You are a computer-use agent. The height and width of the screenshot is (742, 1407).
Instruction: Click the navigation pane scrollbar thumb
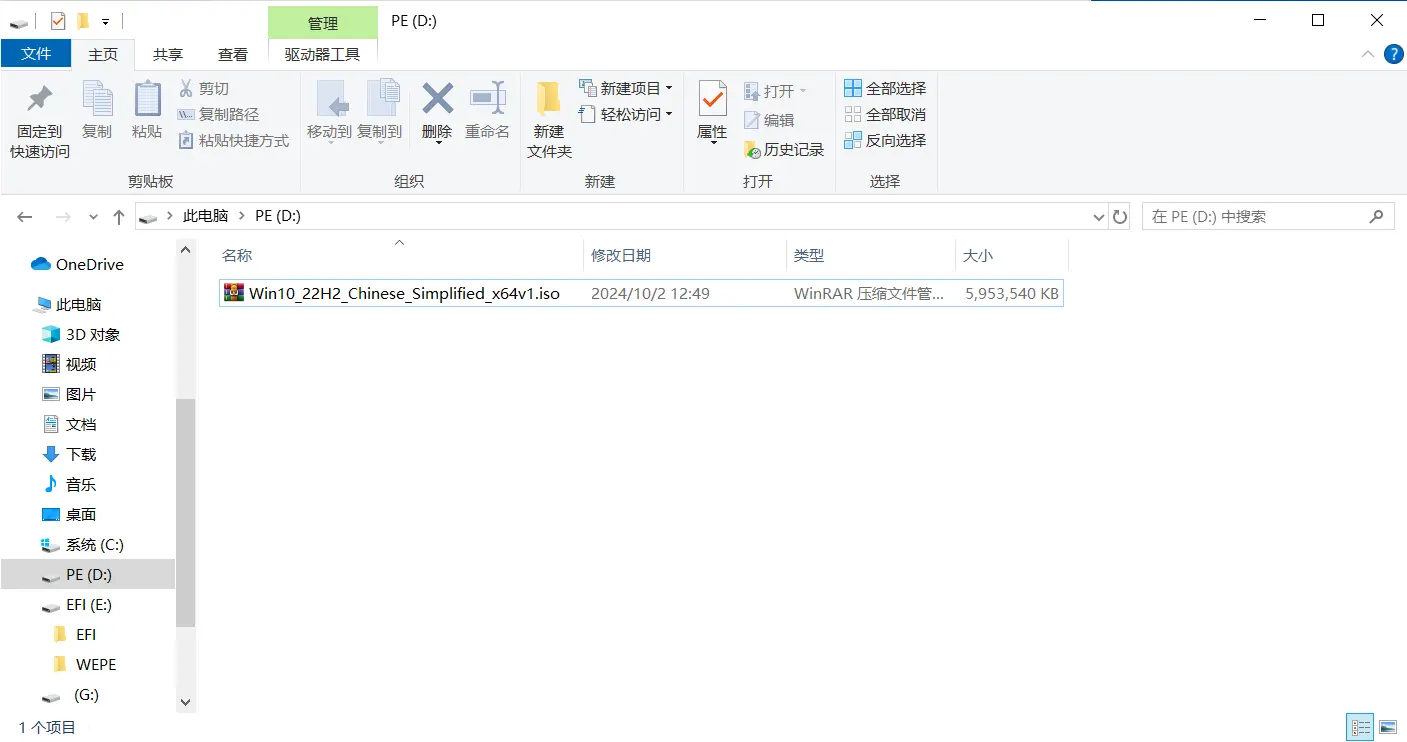185,513
